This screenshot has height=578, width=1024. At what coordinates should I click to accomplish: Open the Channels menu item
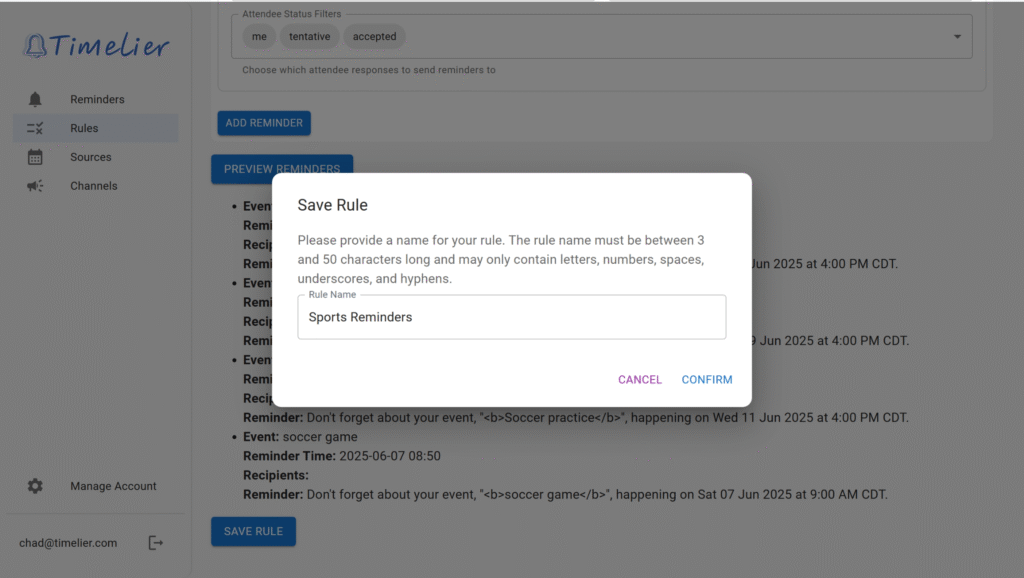(93, 186)
